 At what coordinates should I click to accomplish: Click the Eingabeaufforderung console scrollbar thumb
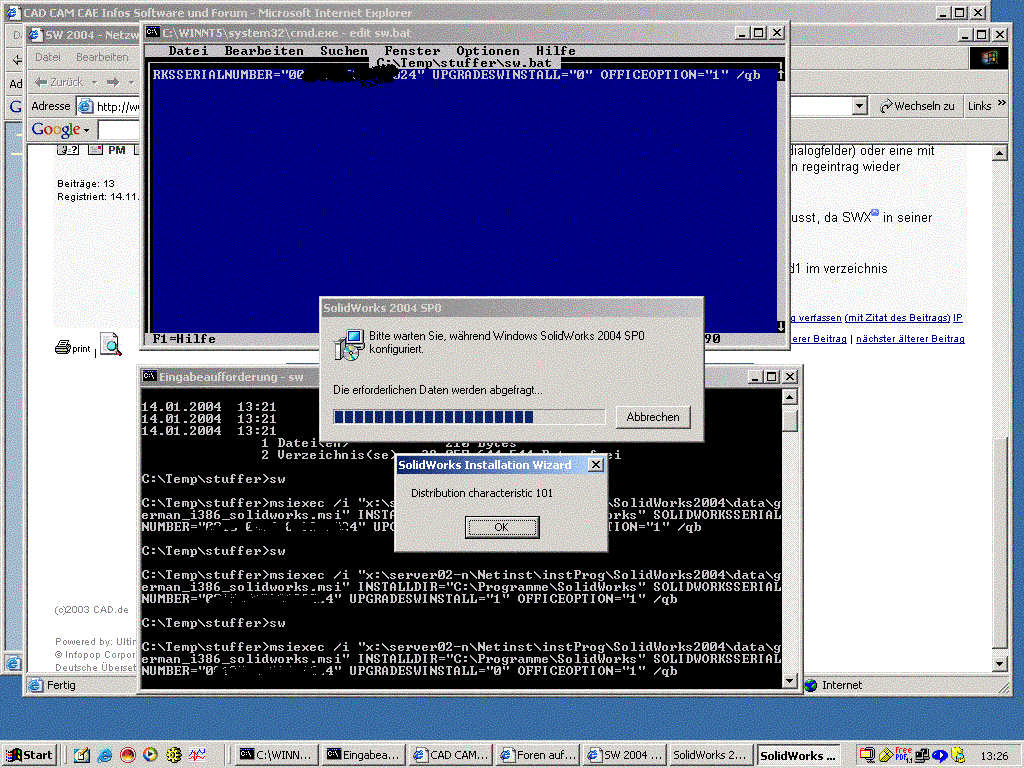pyautogui.click(x=790, y=419)
